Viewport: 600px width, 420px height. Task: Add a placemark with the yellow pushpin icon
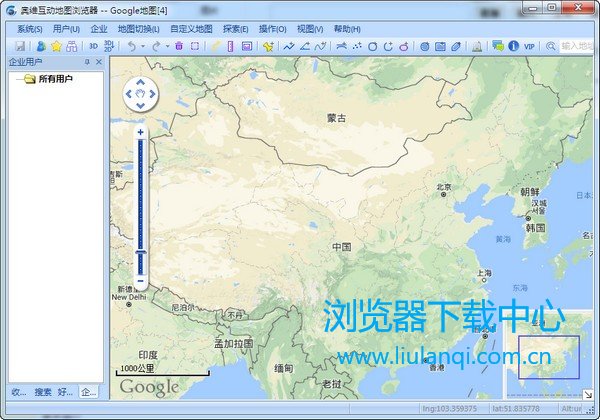click(x=268, y=46)
